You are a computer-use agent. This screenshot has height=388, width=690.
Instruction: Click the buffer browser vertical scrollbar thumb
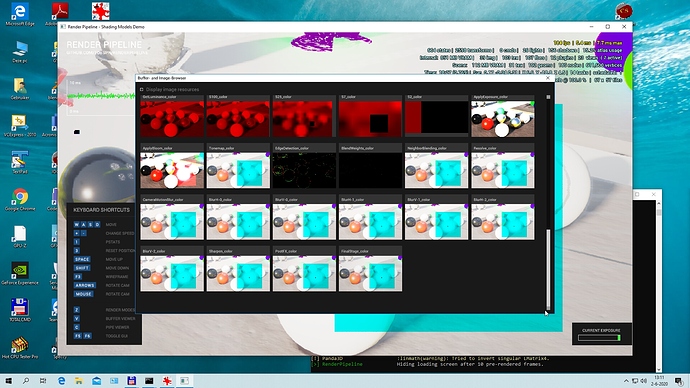[x=548, y=269]
